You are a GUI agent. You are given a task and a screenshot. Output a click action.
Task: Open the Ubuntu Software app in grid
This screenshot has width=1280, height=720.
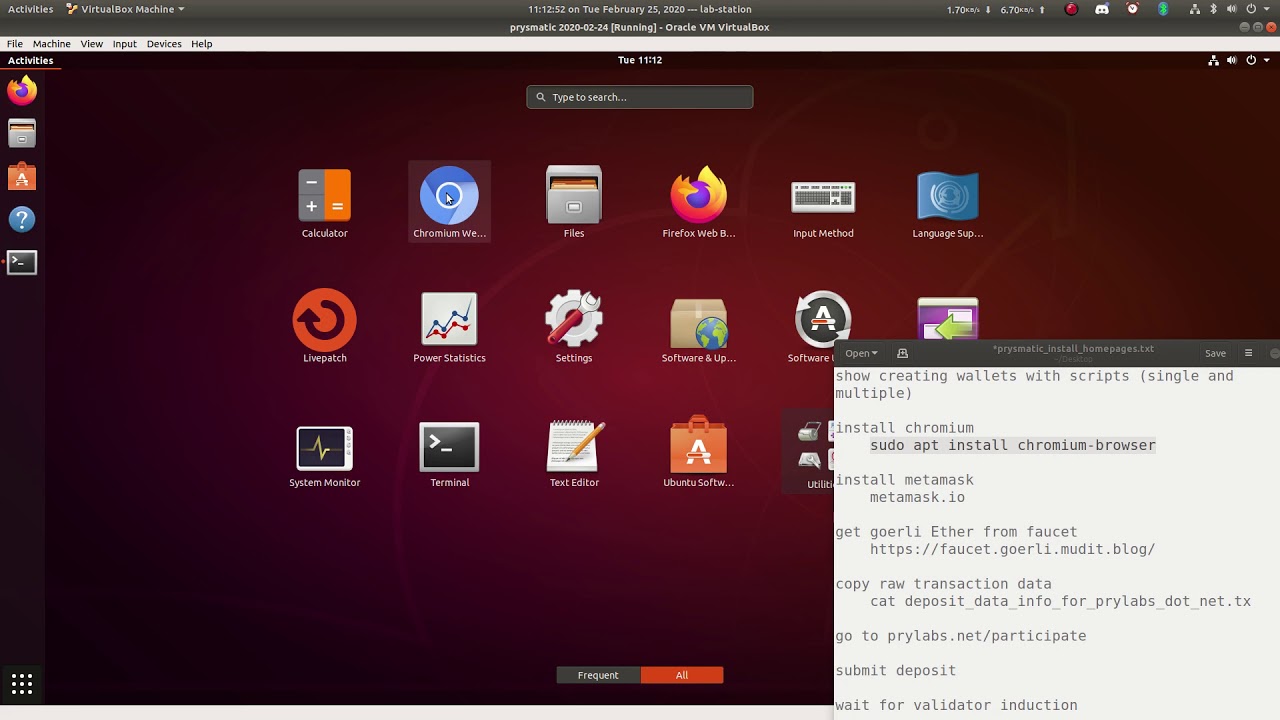coord(698,452)
